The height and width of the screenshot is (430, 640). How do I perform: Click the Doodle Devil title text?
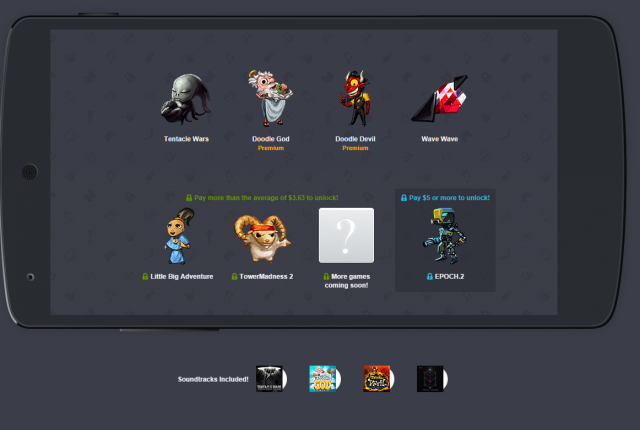(355, 139)
